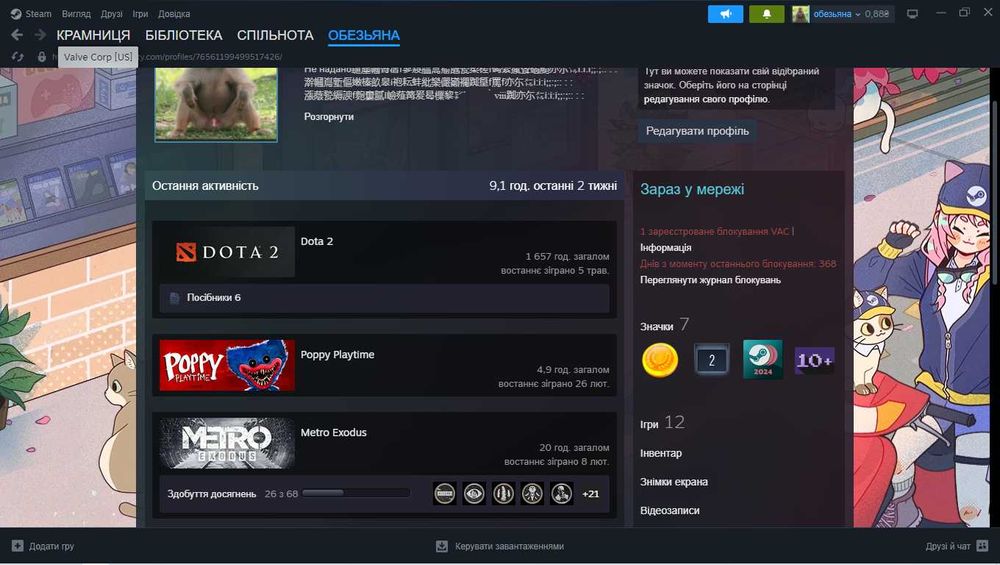
Task: Switch to КРАМНИЦЯ tab
Action: click(93, 35)
